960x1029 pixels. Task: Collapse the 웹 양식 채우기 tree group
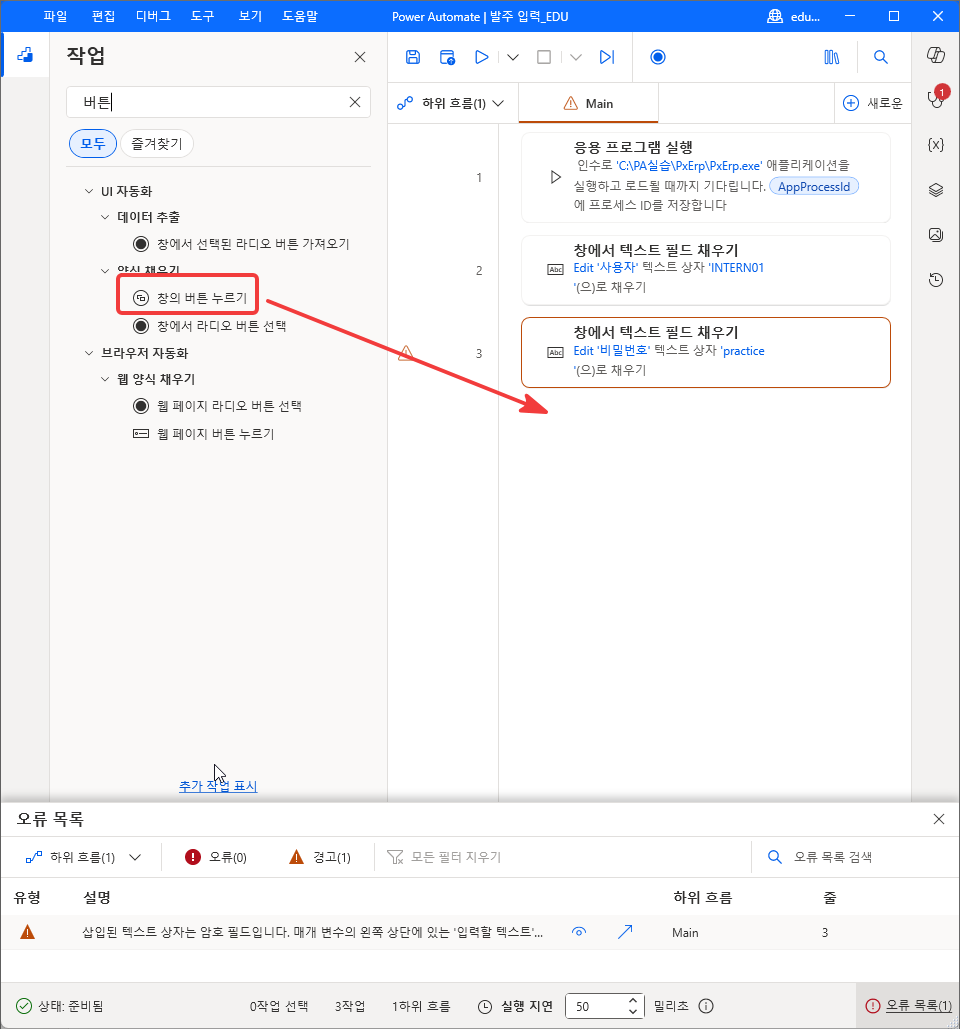pos(105,379)
